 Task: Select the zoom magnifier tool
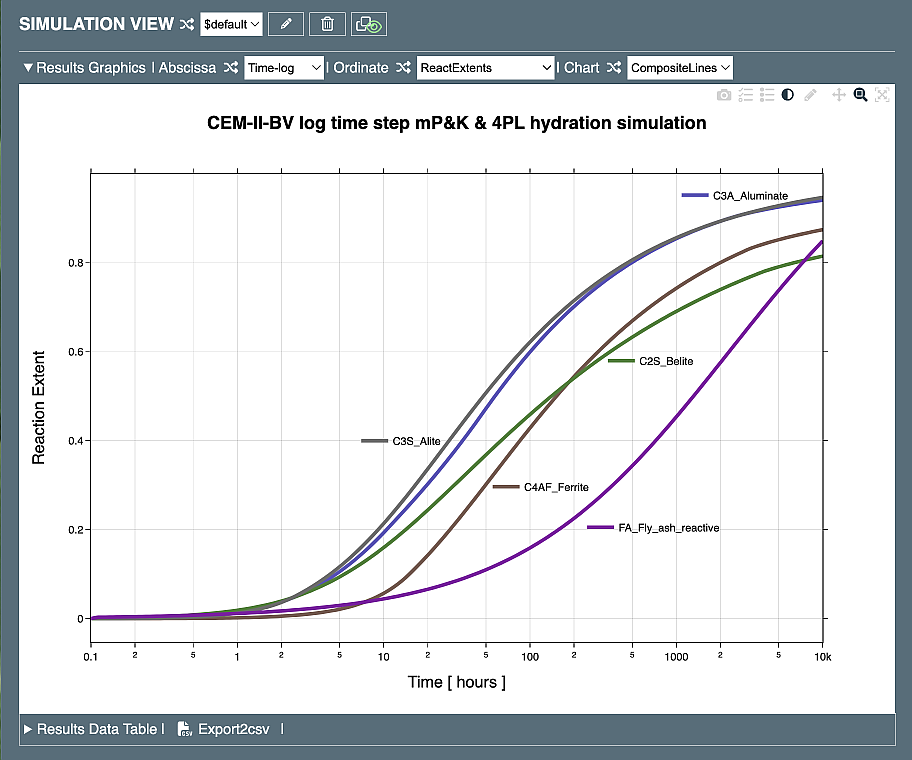(860, 95)
